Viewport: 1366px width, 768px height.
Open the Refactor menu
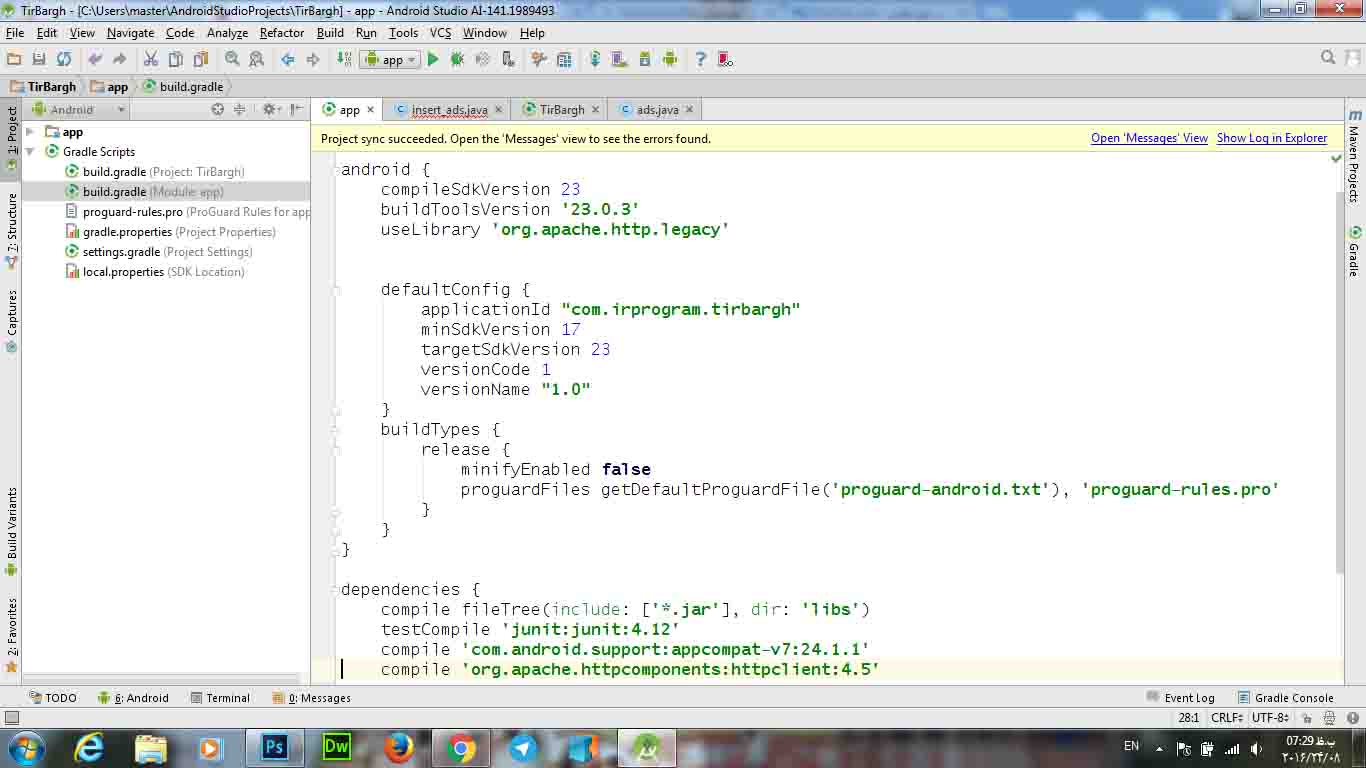pyautogui.click(x=282, y=33)
